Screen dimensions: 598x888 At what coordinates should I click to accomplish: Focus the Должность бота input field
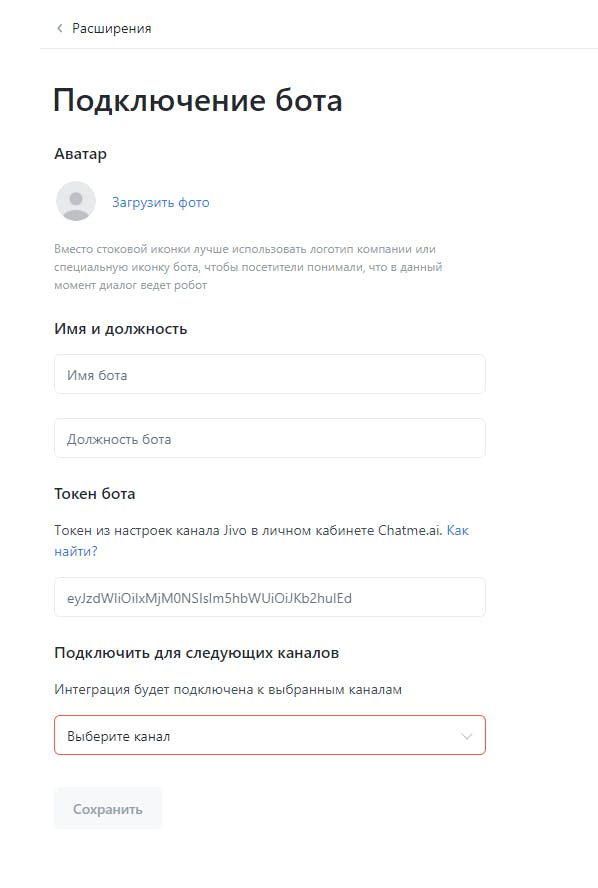click(x=270, y=438)
